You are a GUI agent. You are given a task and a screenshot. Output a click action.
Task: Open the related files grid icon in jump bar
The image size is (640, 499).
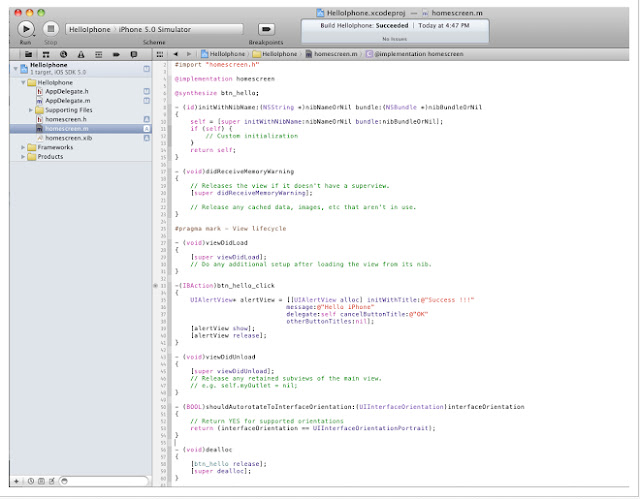click(x=160, y=54)
